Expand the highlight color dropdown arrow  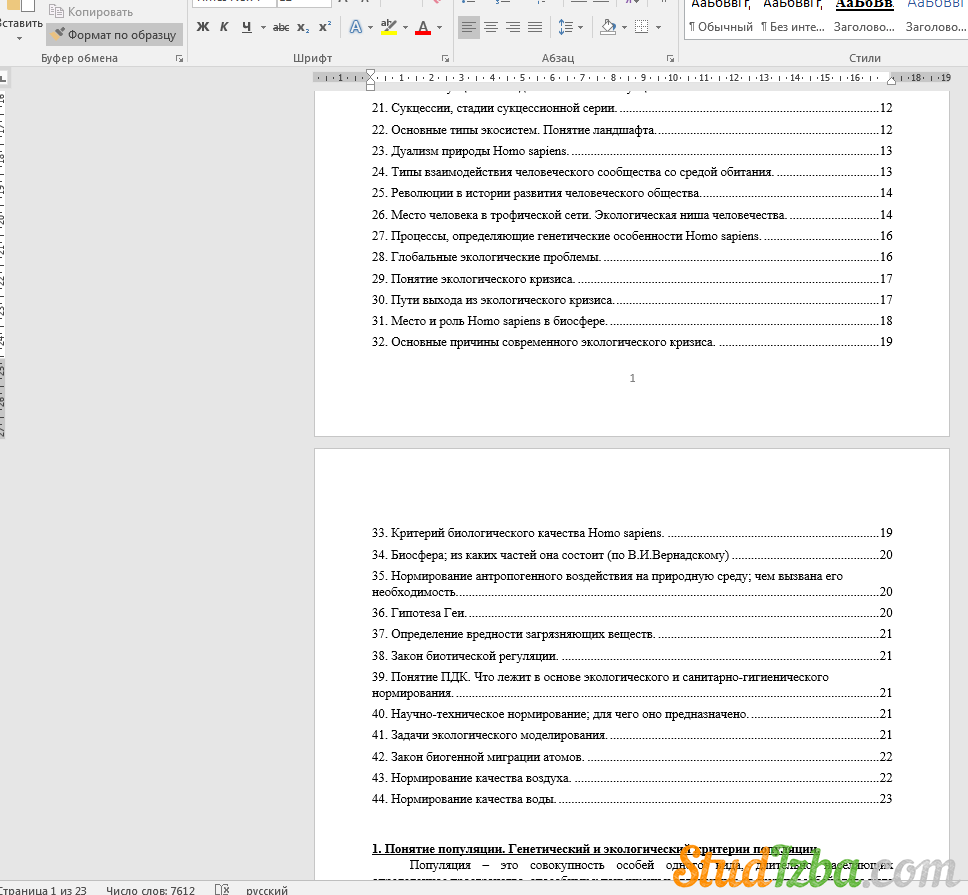pyautogui.click(x=405, y=27)
